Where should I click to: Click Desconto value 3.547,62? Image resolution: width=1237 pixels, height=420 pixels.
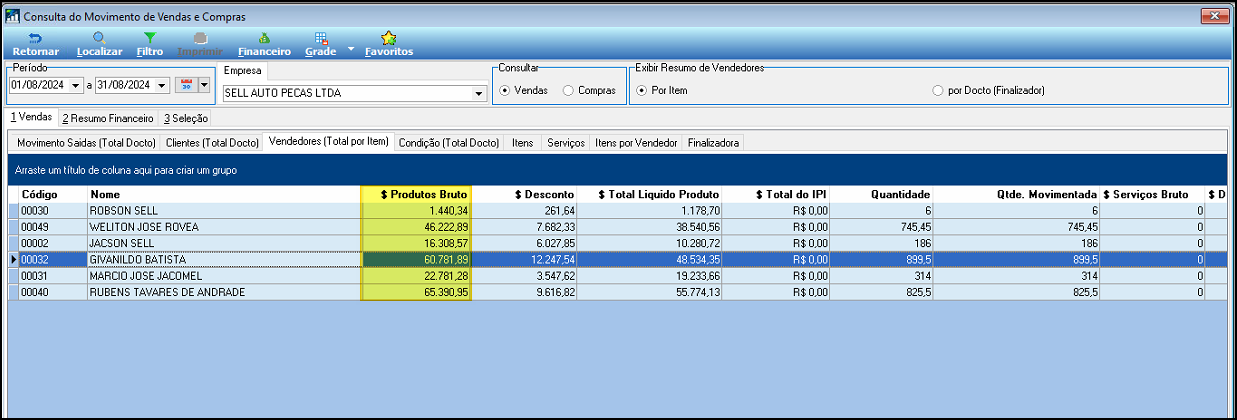point(524,275)
